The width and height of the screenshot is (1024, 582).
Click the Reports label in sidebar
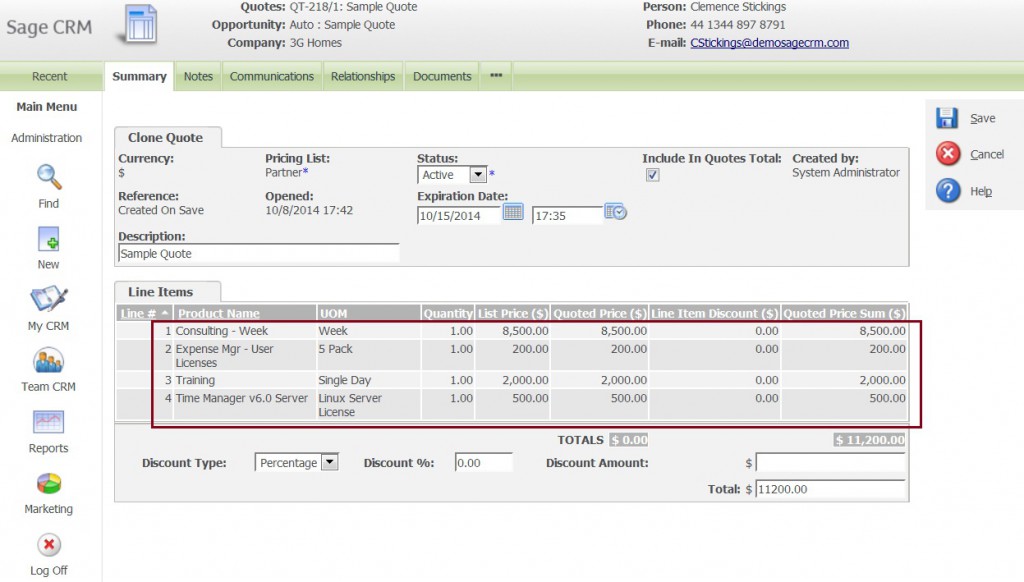48,448
